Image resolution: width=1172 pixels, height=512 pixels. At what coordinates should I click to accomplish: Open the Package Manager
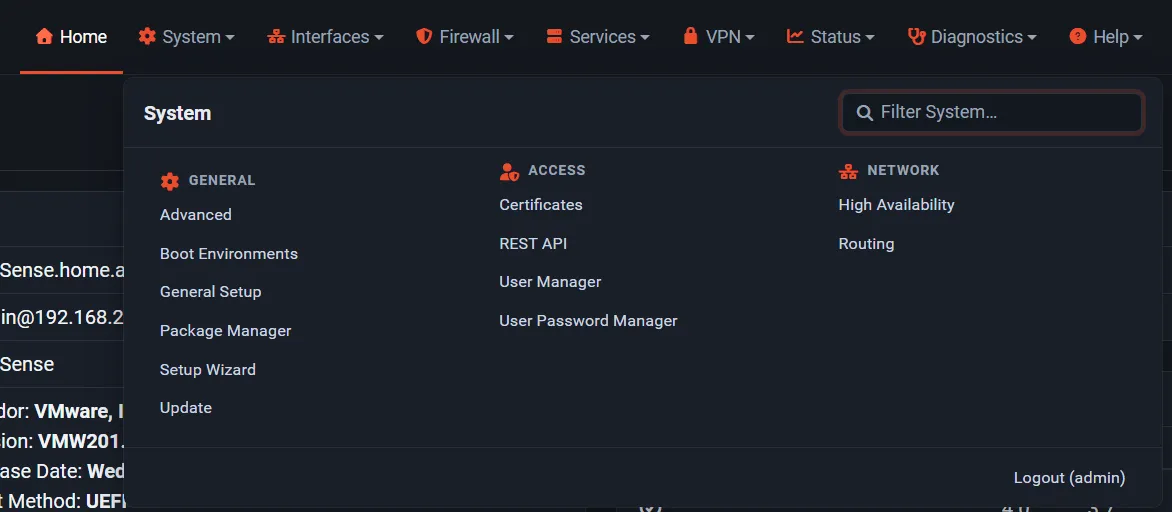point(226,330)
